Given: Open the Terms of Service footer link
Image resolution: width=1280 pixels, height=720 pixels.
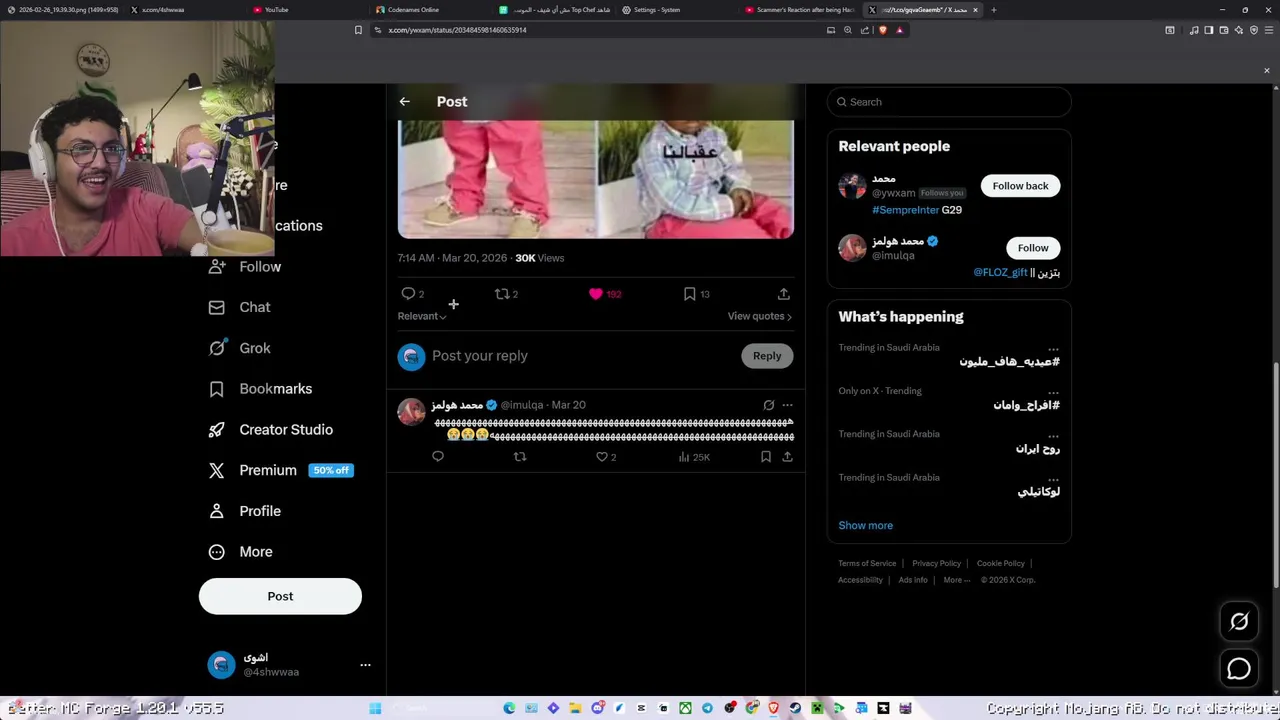Looking at the screenshot, I should pyautogui.click(x=867, y=563).
